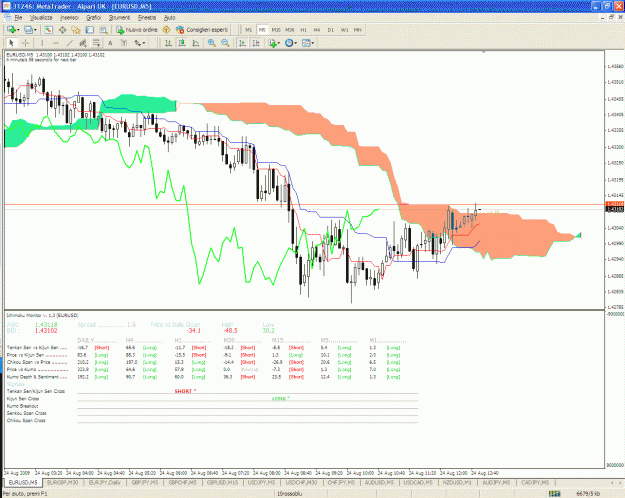The height and width of the screenshot is (498, 625).
Task: Select the Fibonacci retracement tool
Action: coord(96,43)
